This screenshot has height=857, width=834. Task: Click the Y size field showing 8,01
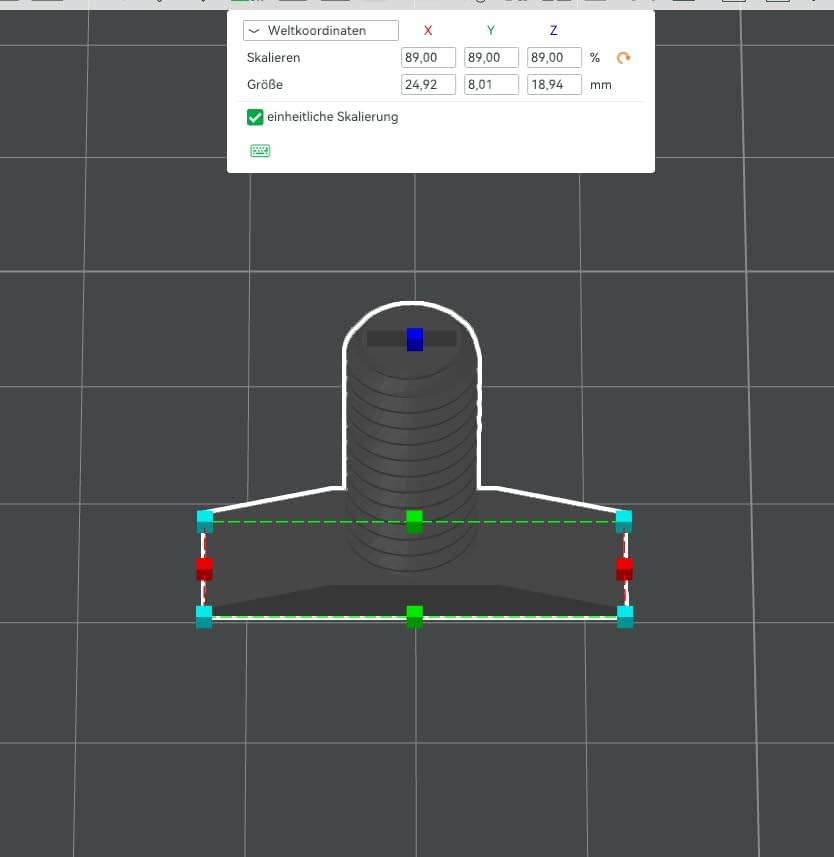[x=491, y=85]
